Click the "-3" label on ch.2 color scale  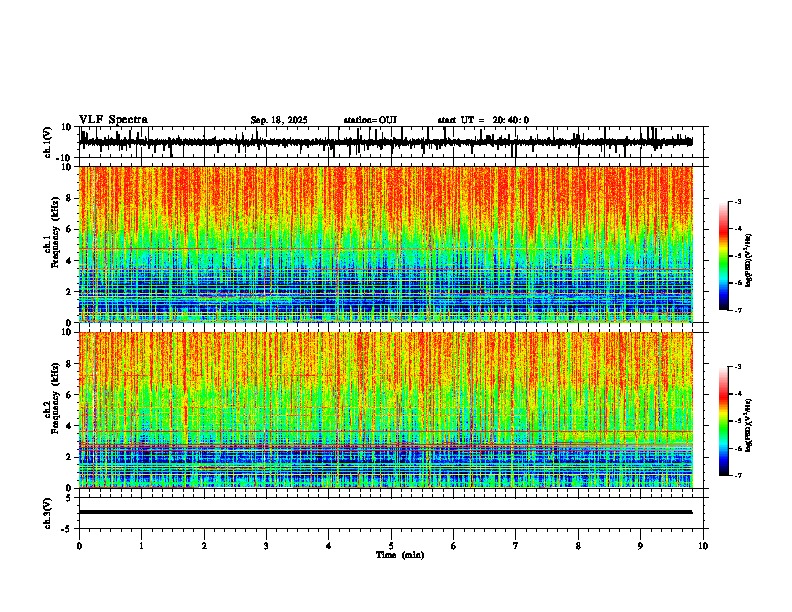[738, 367]
